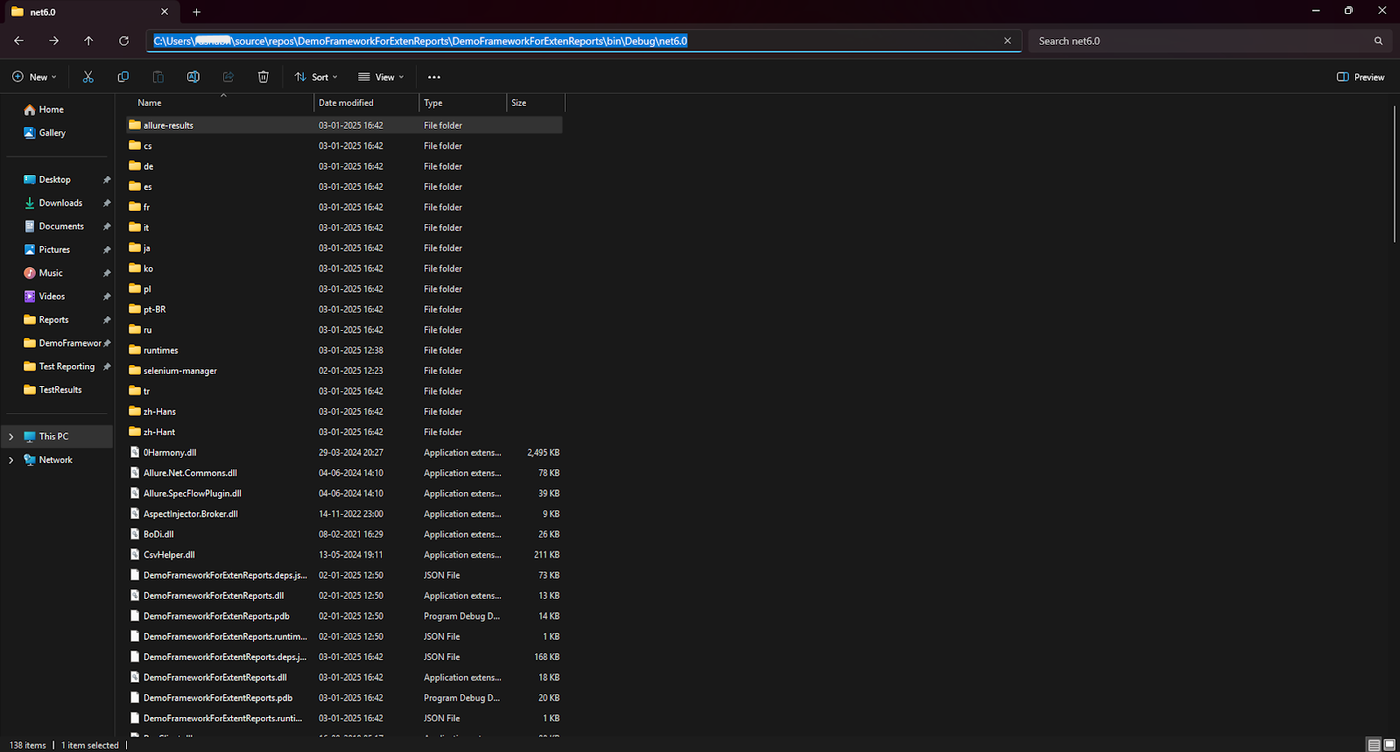Click the Cut scissors icon in toolbar
Image resolution: width=1400 pixels, height=752 pixels.
88,77
